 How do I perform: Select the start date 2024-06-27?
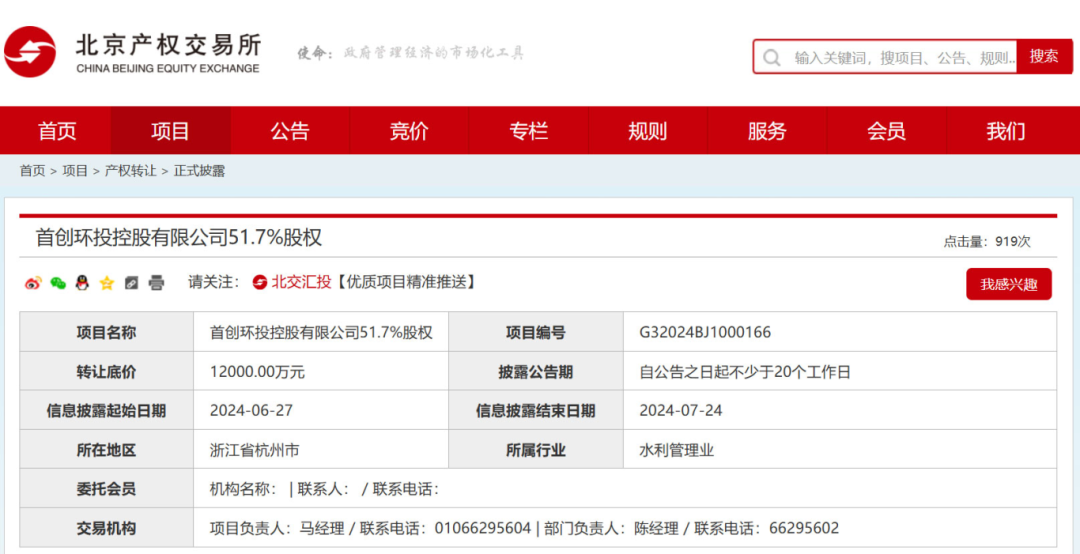tap(251, 411)
